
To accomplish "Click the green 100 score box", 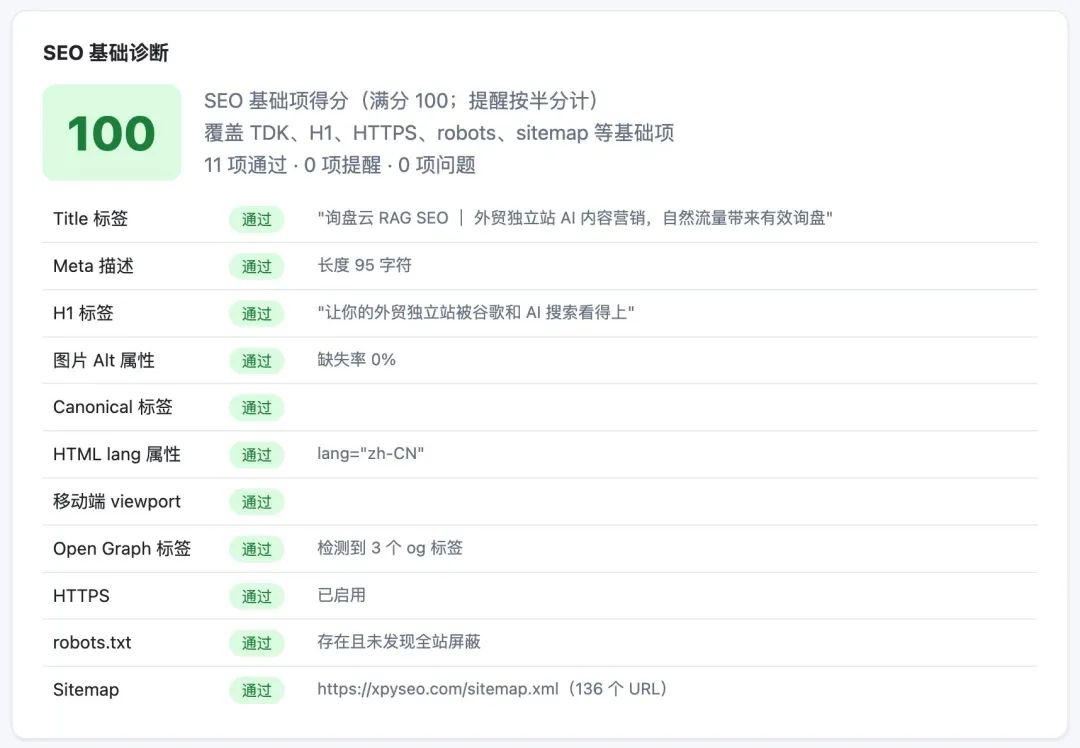I will point(112,132).
